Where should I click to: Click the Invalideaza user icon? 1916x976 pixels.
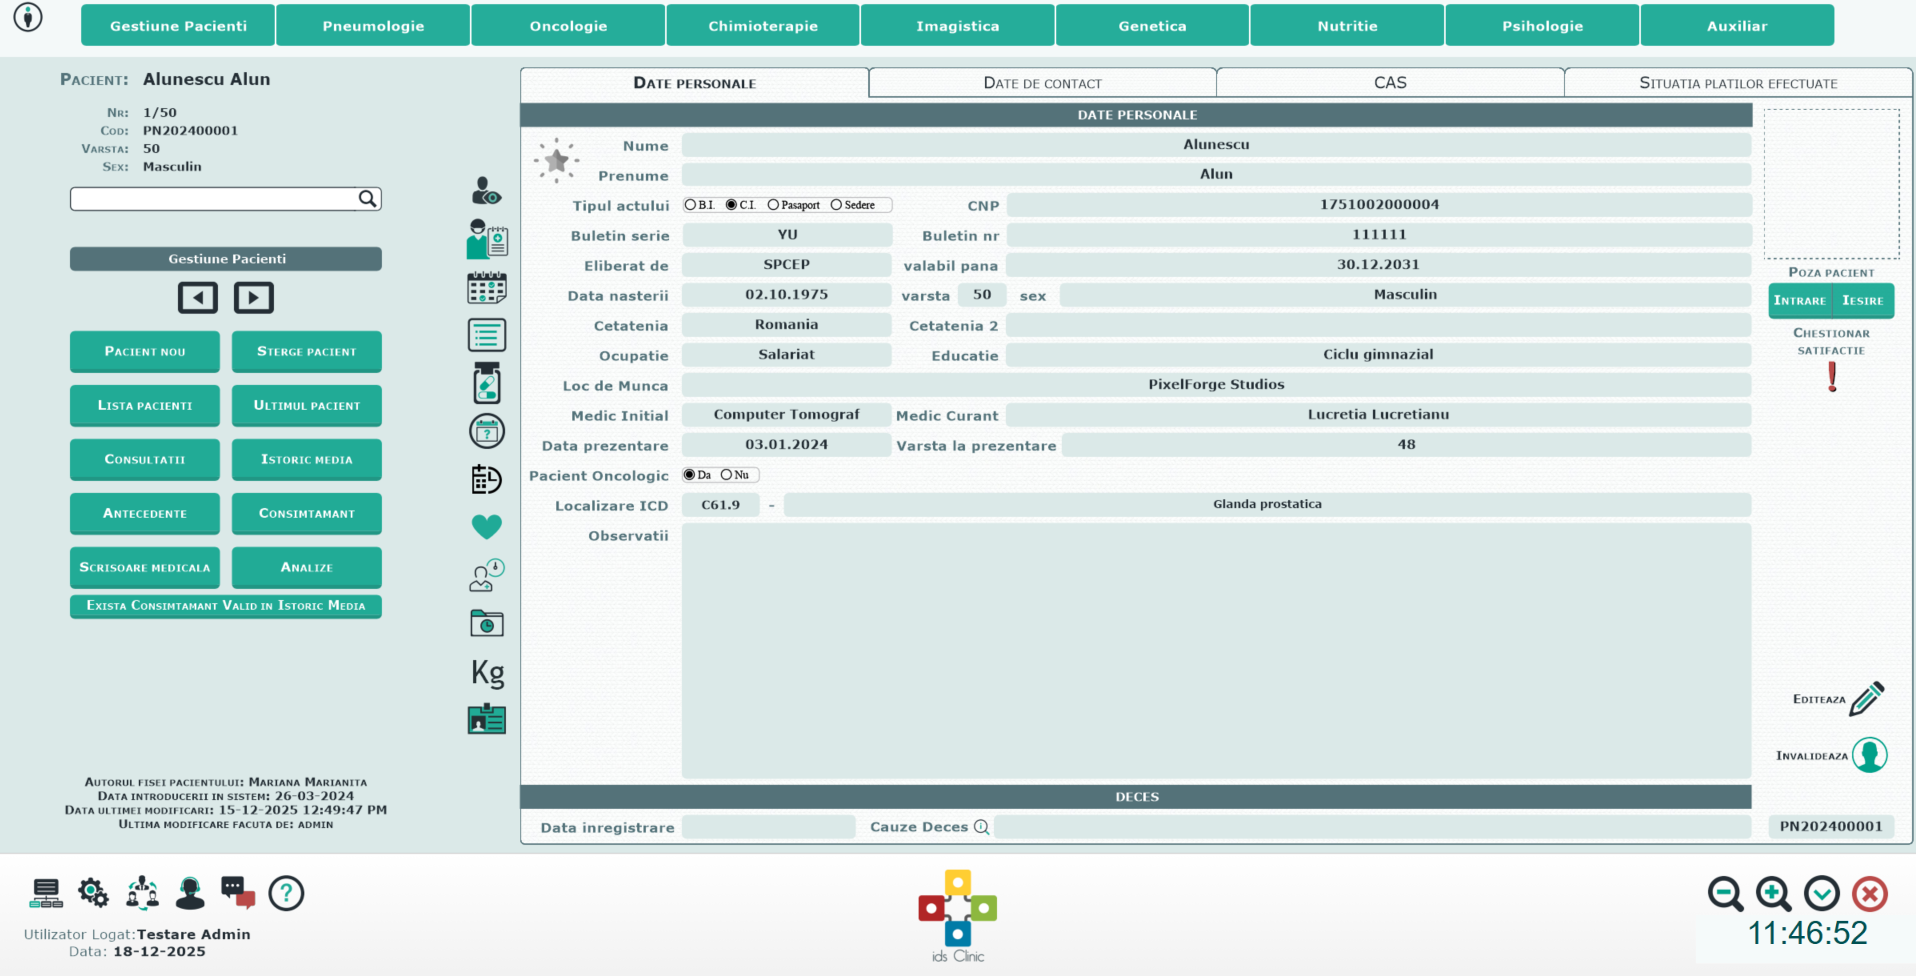[x=1869, y=755]
